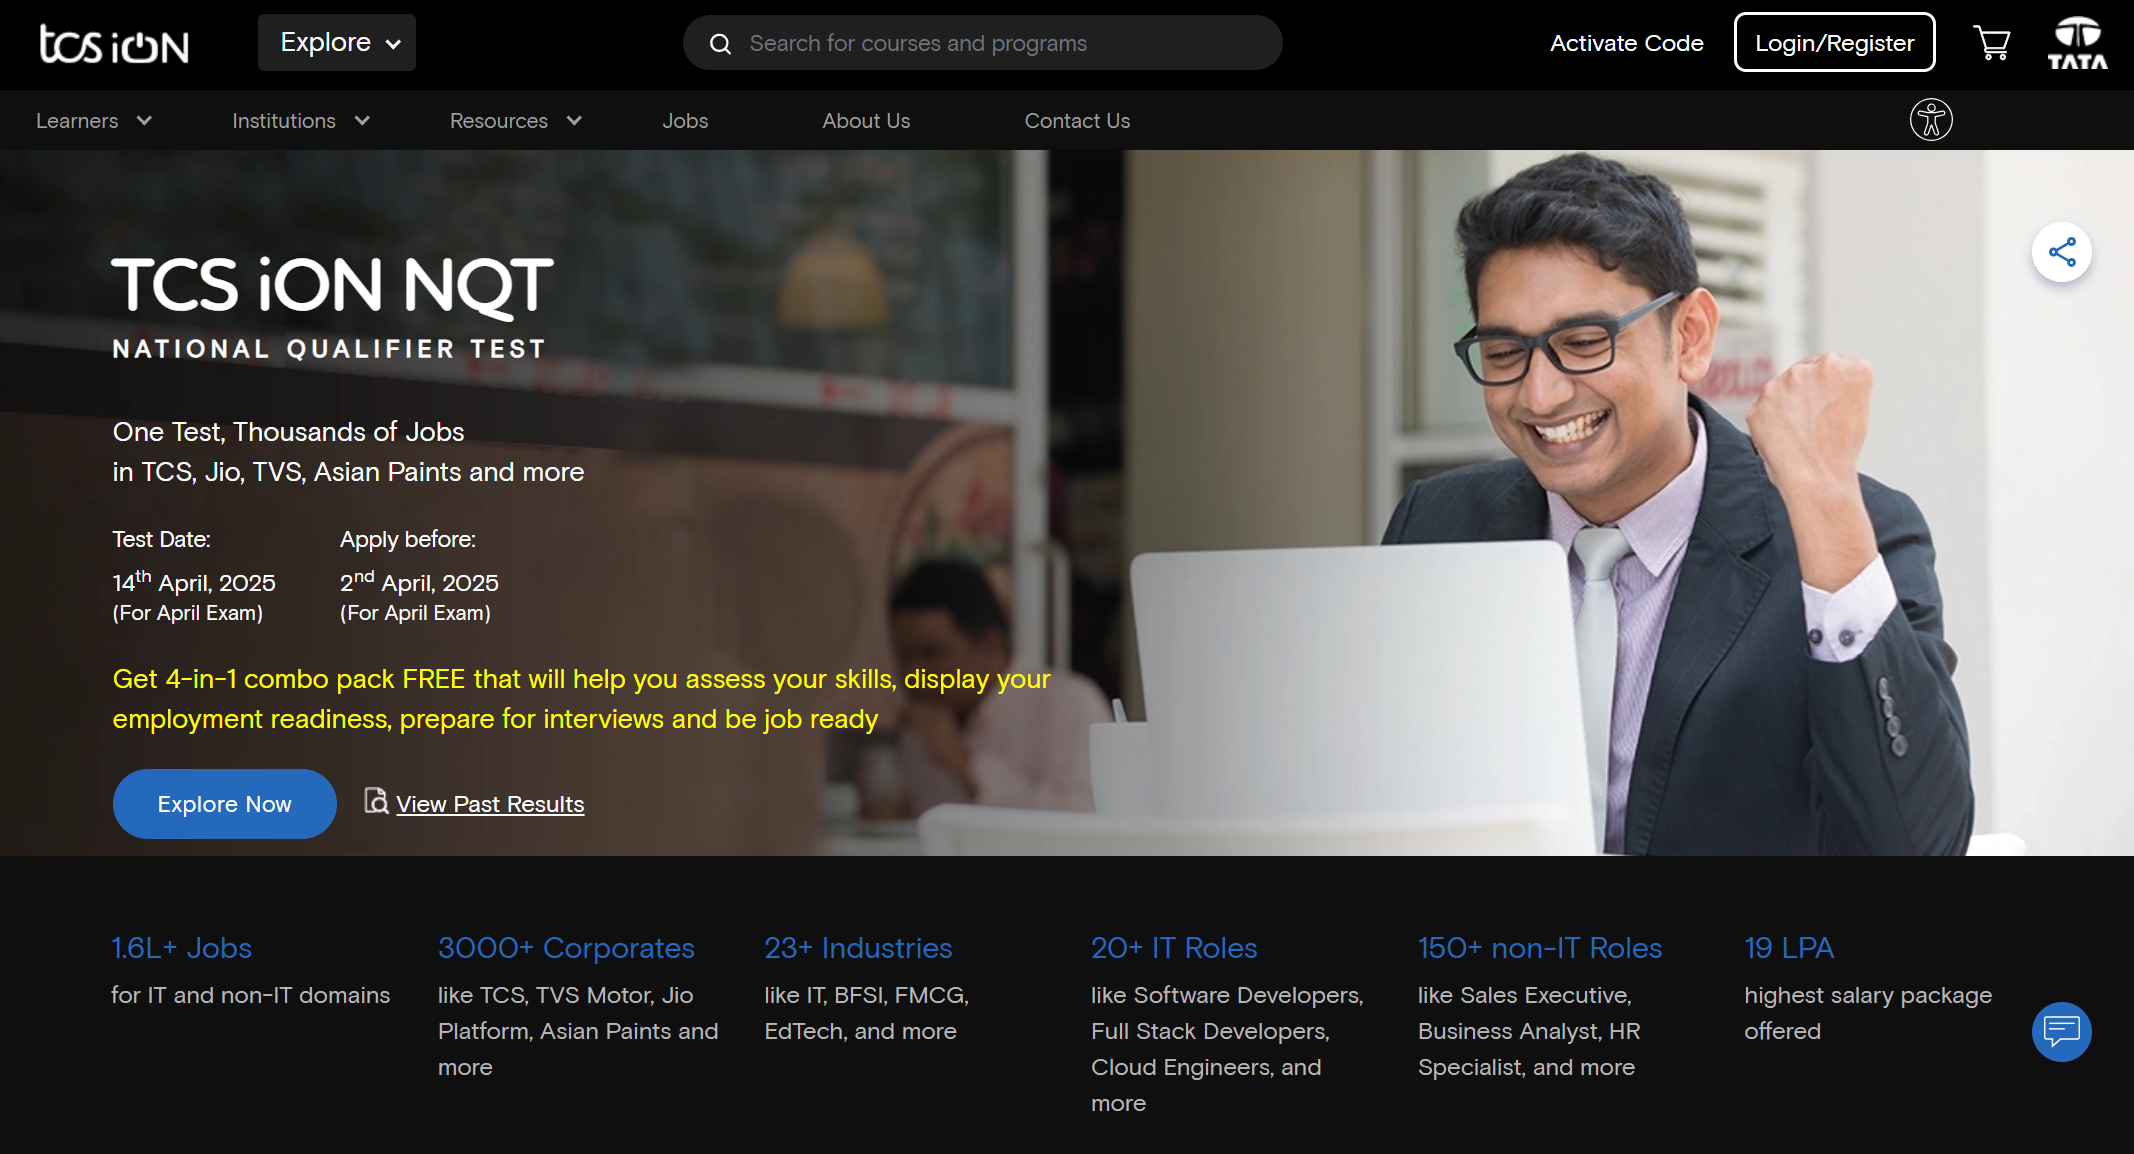Focus the courses and programs search field
2134x1154 pixels.
coord(983,43)
